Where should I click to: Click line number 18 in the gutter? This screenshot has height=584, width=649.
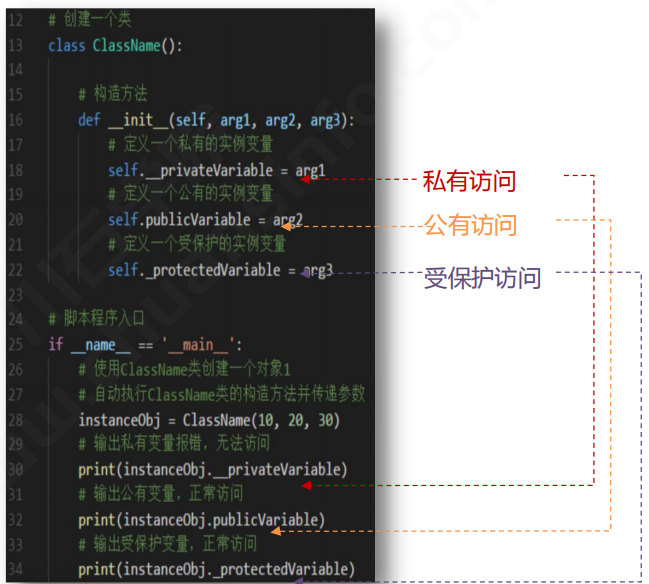(x=15, y=170)
